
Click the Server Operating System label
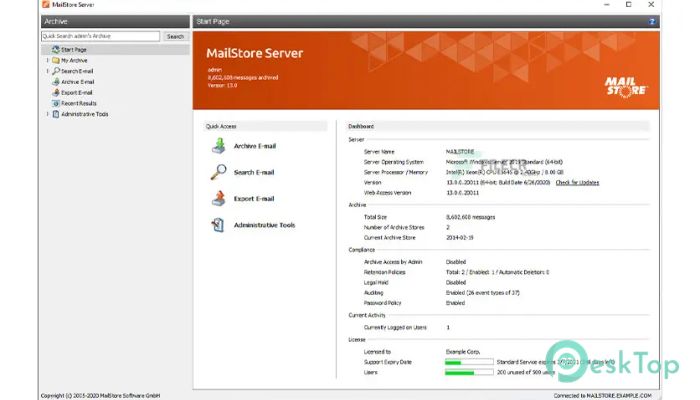coord(393,162)
